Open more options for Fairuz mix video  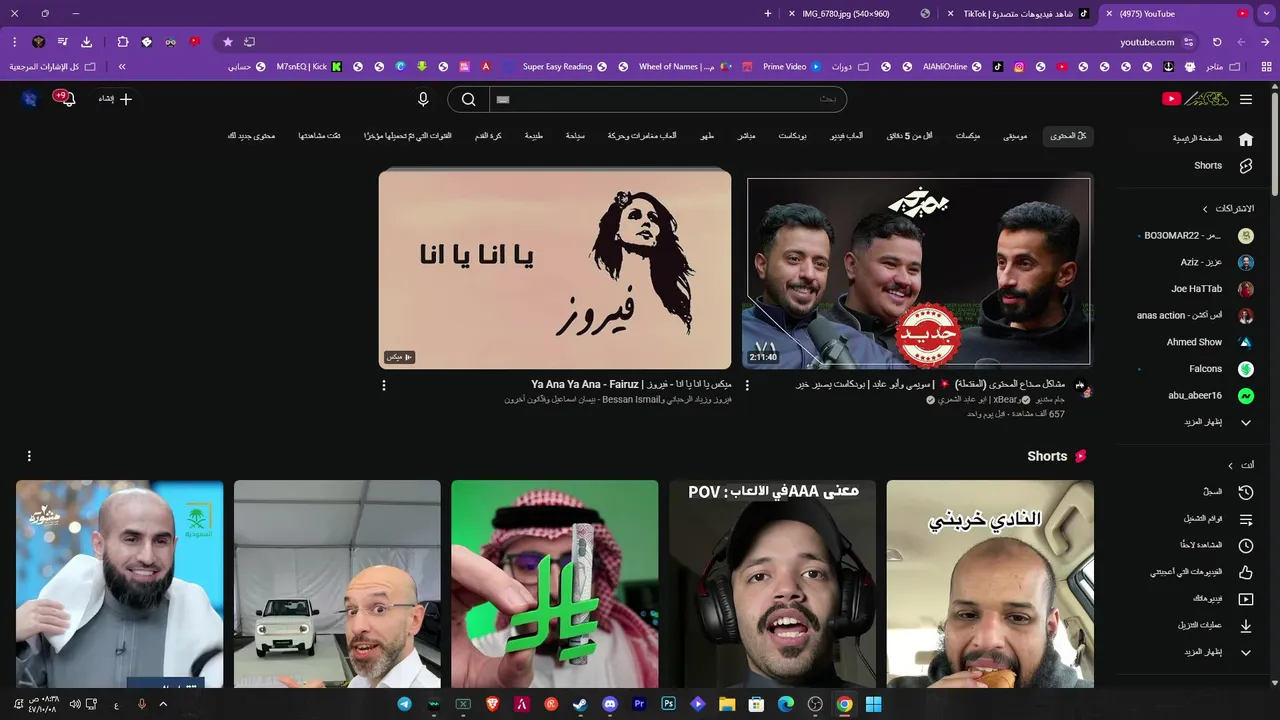(384, 385)
